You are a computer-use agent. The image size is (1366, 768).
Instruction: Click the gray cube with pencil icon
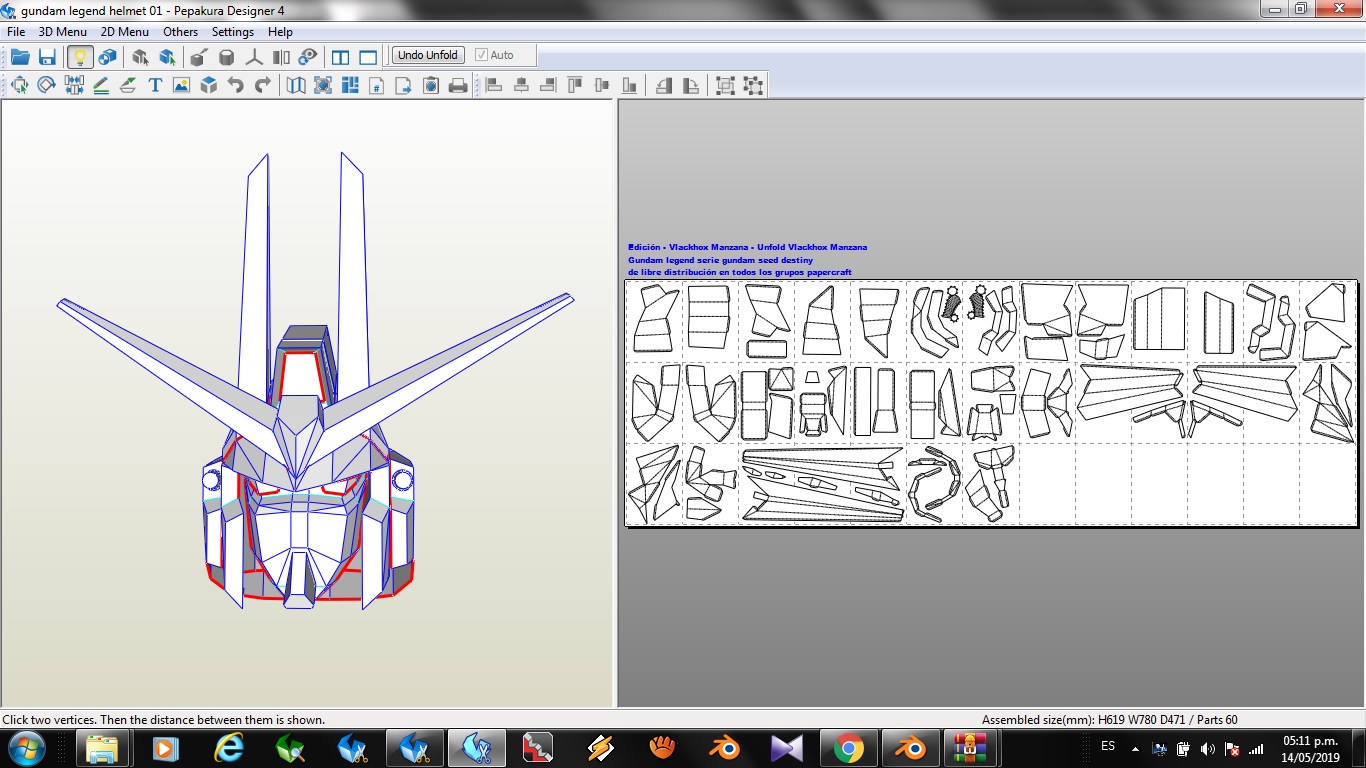click(199, 57)
